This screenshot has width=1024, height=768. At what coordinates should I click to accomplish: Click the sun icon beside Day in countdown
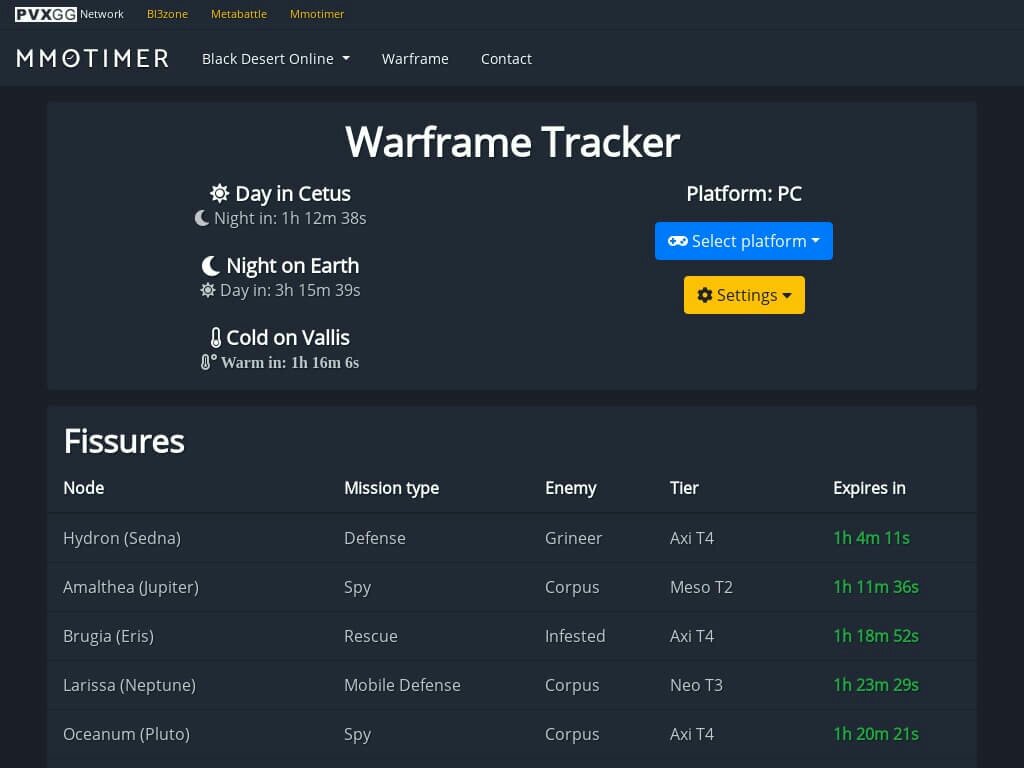coord(208,290)
